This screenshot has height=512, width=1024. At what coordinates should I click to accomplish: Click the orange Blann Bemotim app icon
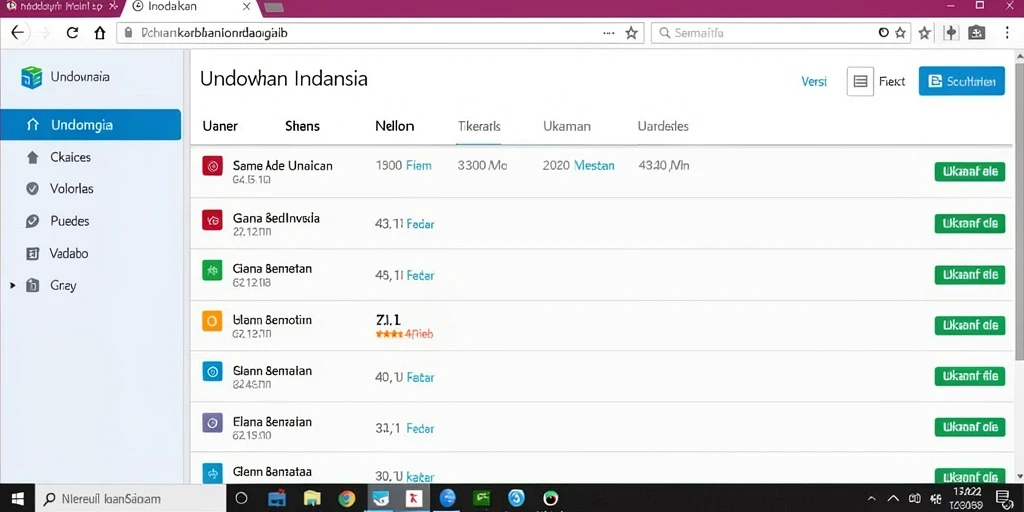pos(212,321)
